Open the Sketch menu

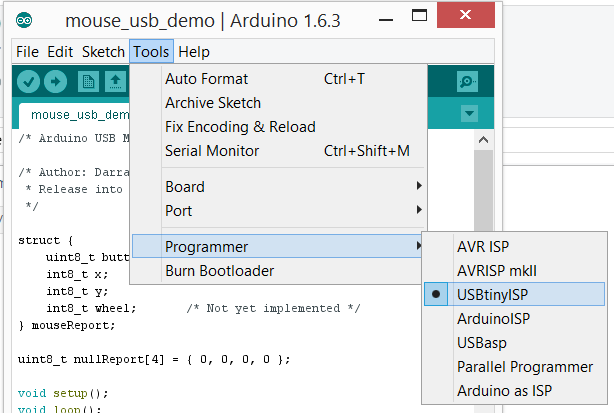[x=103, y=52]
